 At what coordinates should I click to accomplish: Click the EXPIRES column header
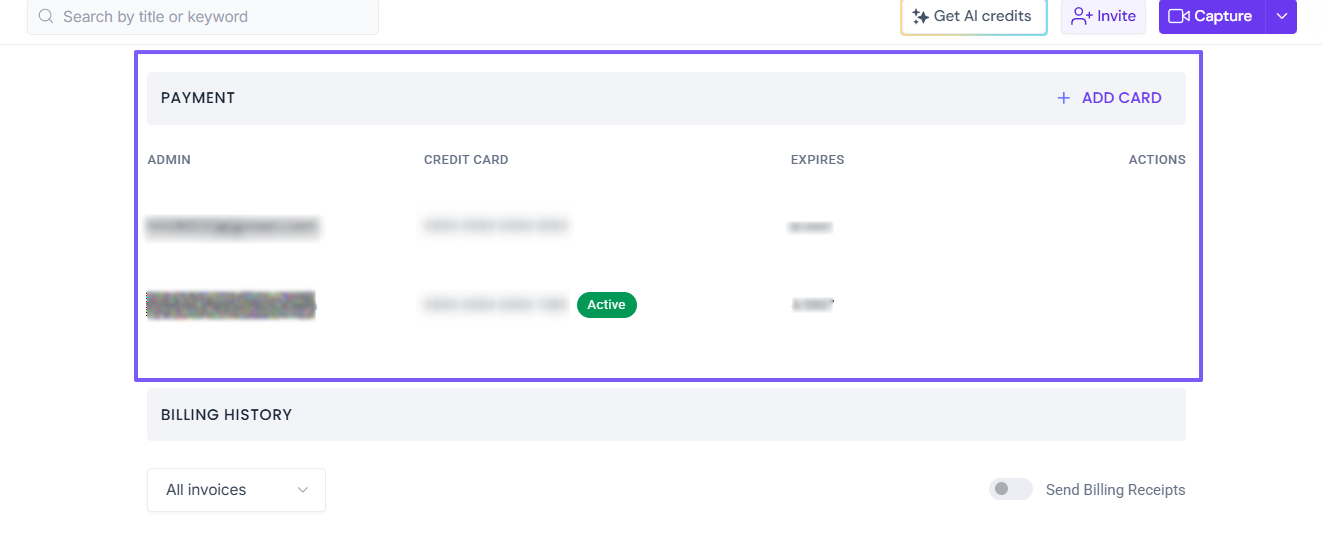tap(818, 160)
